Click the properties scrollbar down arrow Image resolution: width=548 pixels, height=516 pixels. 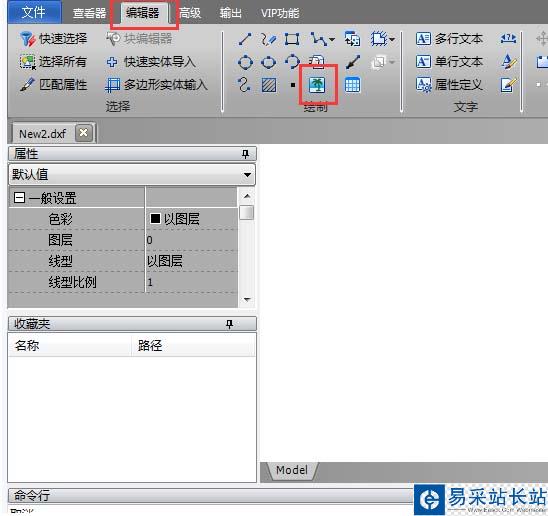pyautogui.click(x=247, y=300)
